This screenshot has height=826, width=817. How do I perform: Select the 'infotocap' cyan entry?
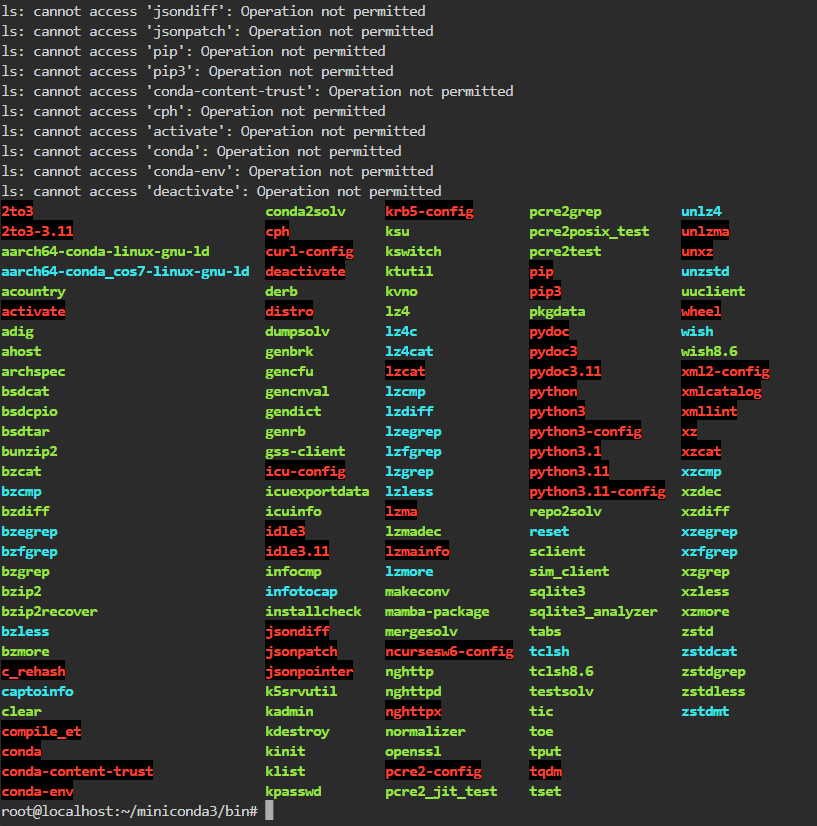(301, 592)
